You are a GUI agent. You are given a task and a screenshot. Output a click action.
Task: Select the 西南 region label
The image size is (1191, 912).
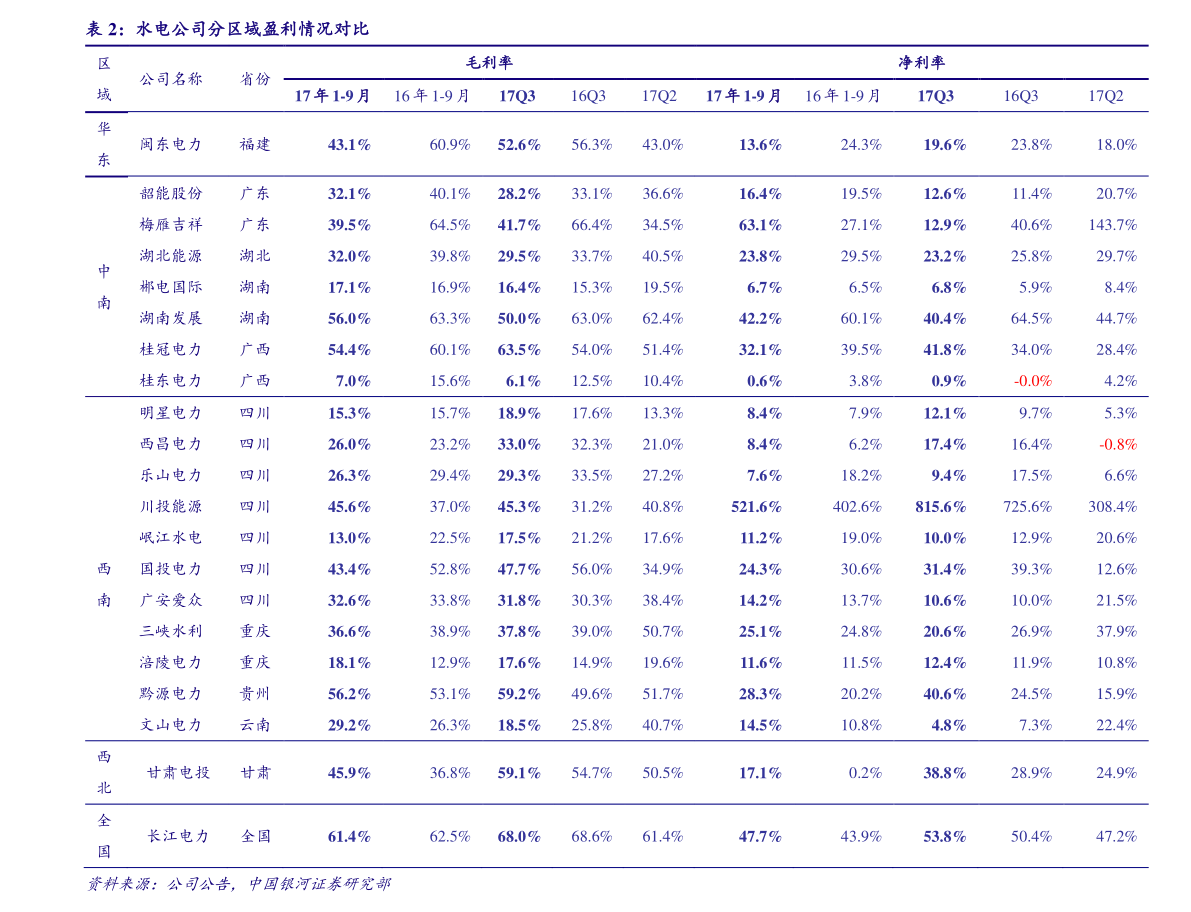pyautogui.click(x=104, y=584)
